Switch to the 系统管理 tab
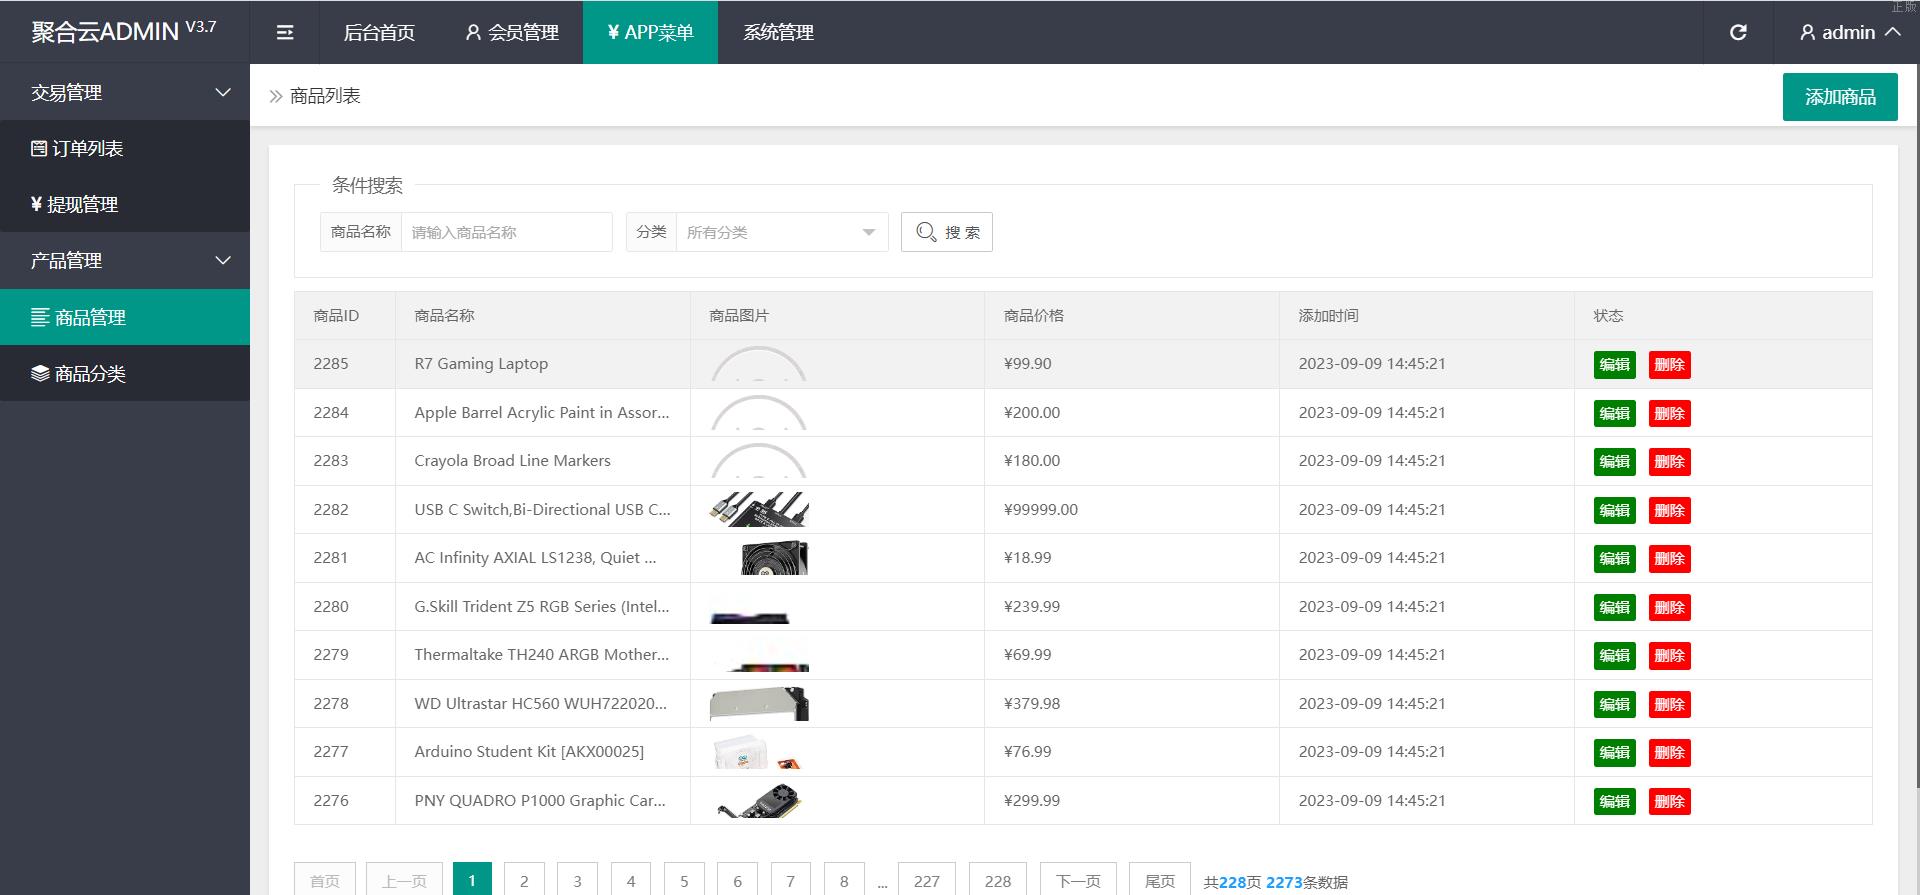Image resolution: width=1920 pixels, height=895 pixels. click(778, 33)
